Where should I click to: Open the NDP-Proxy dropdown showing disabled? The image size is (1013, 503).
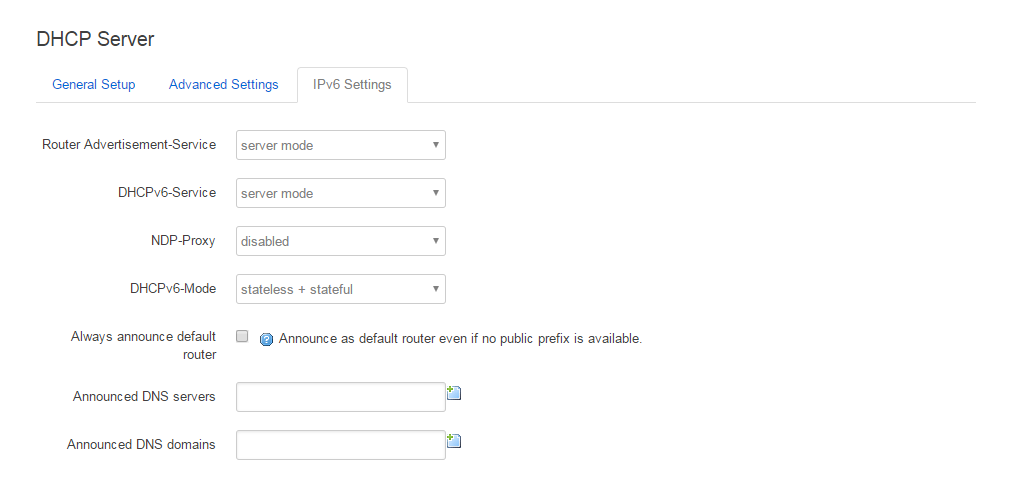pos(340,241)
